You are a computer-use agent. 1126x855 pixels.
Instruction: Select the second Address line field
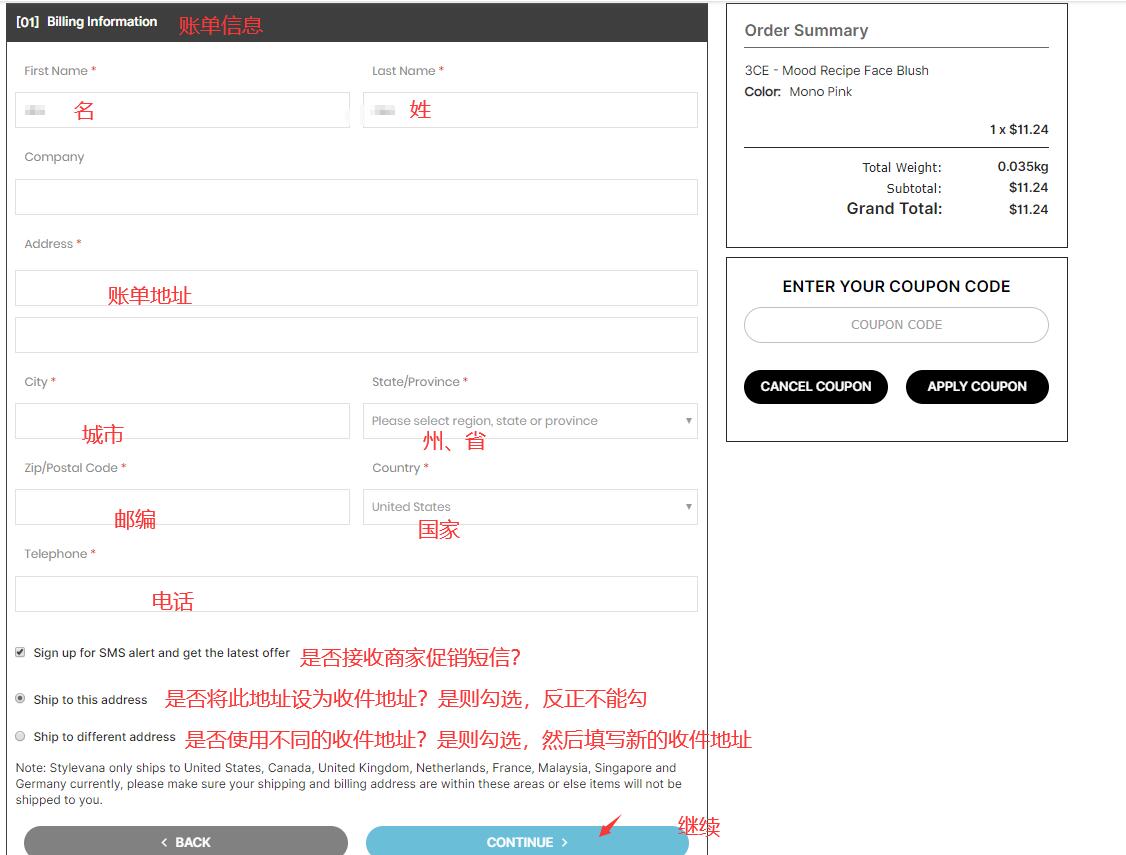[x=356, y=335]
